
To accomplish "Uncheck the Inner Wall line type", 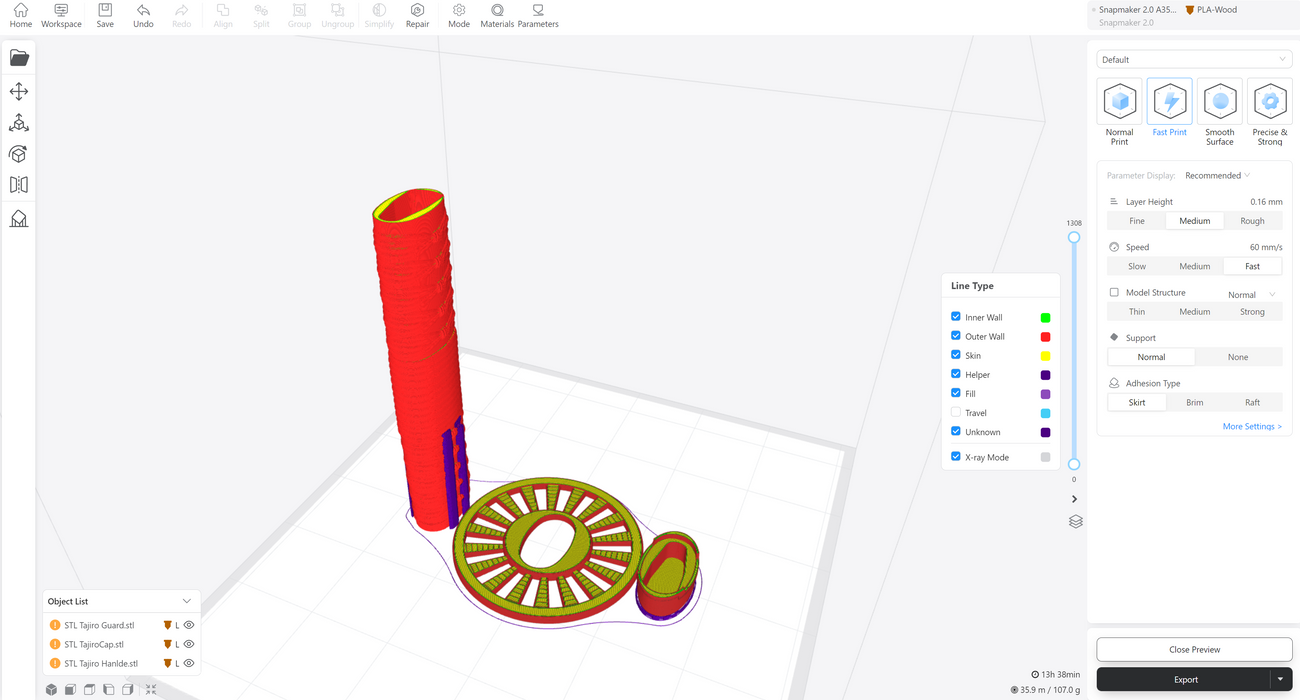I will (x=956, y=317).
